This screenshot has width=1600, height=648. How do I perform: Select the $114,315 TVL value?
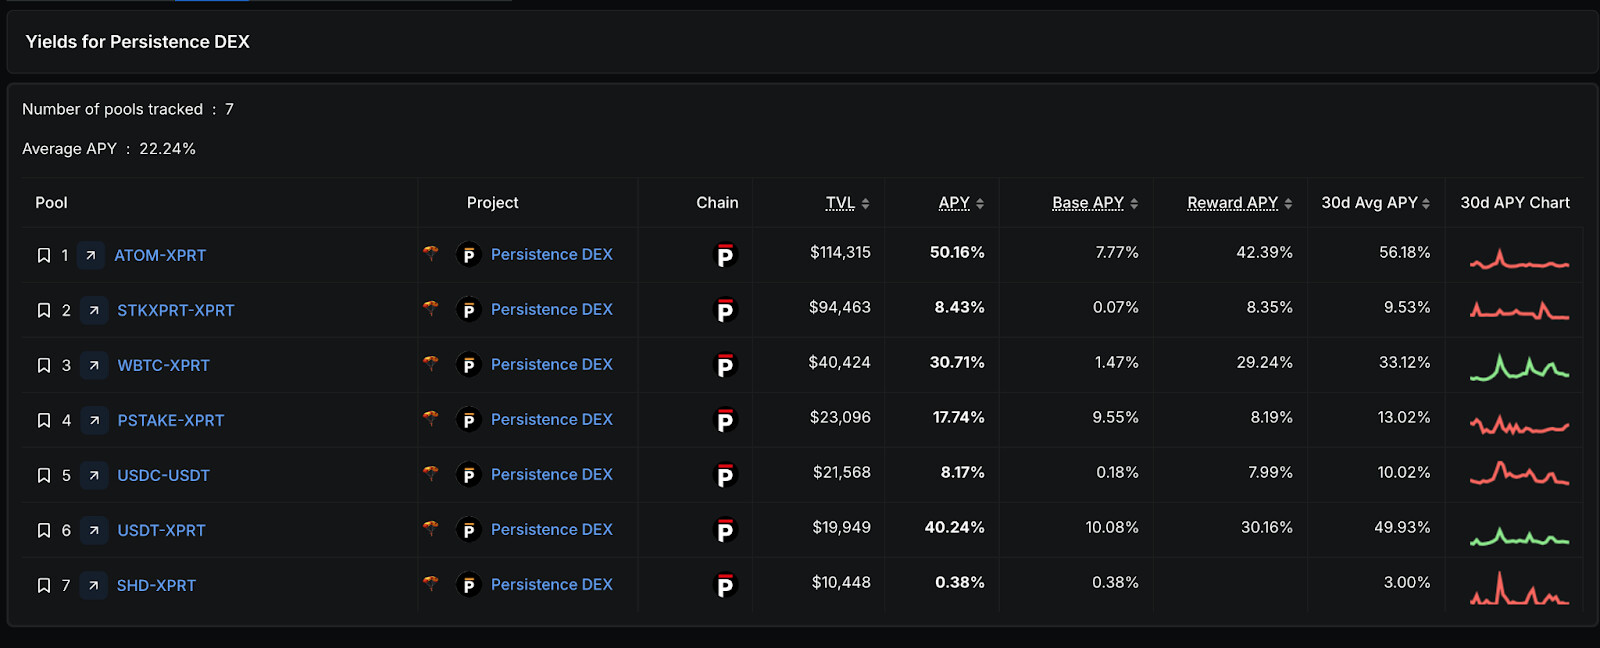[840, 252]
